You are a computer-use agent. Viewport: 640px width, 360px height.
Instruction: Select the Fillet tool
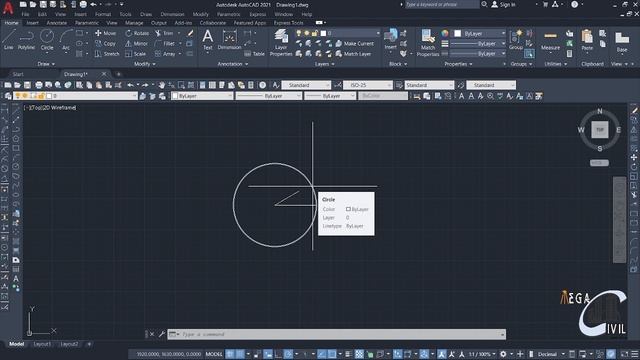click(165, 43)
